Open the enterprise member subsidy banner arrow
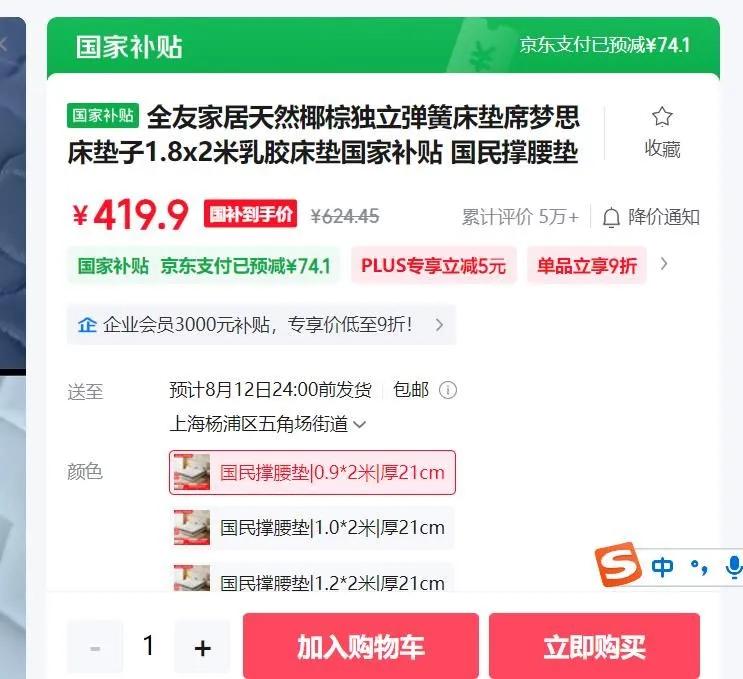This screenshot has height=679, width=743. [439, 325]
